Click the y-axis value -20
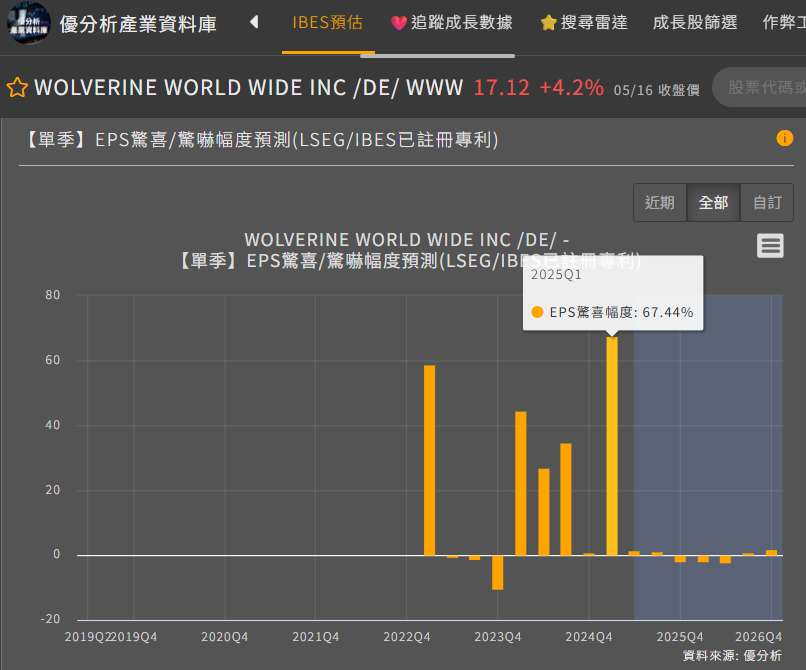The image size is (806, 670). [x=50, y=619]
